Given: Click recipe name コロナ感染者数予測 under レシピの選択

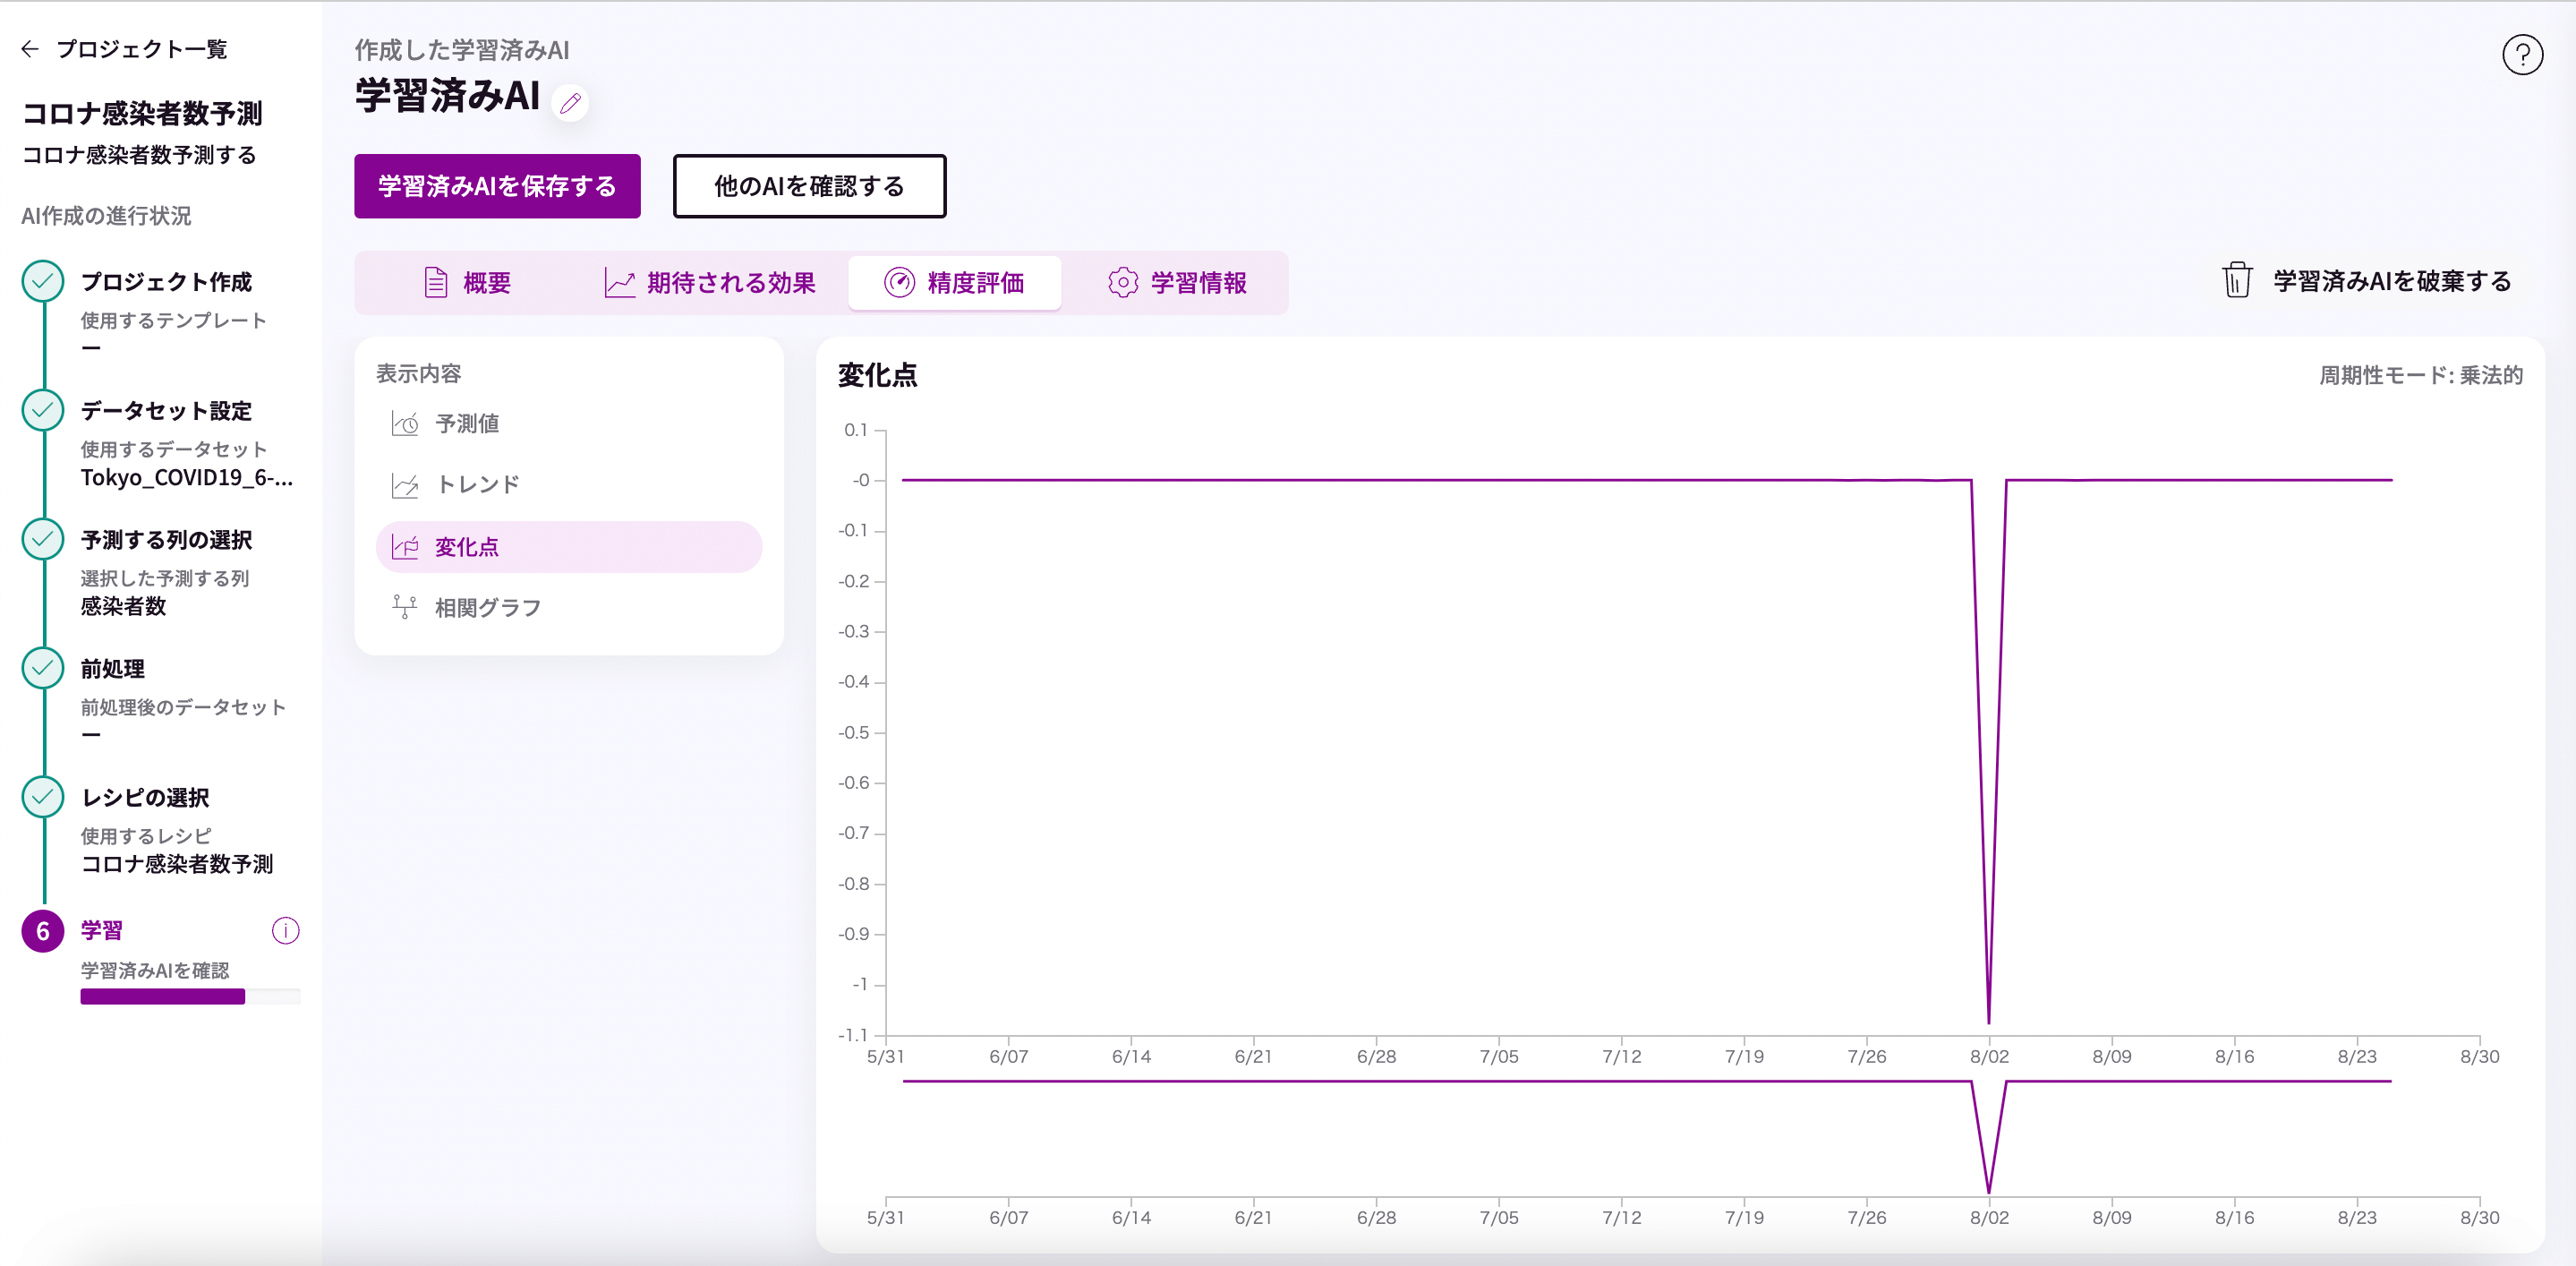Looking at the screenshot, I should tap(177, 864).
